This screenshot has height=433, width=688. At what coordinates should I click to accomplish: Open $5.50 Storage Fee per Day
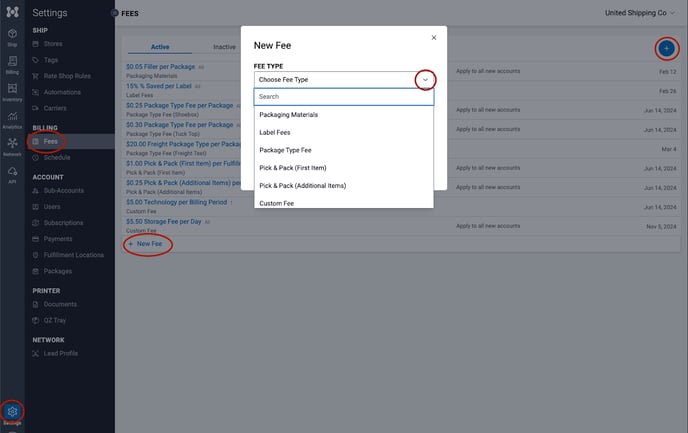[164, 221]
